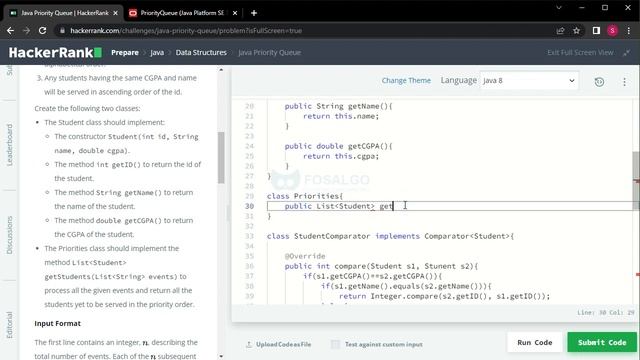Click 'class StudentComparator implements' line
This screenshot has width=640, height=360.
391,236
